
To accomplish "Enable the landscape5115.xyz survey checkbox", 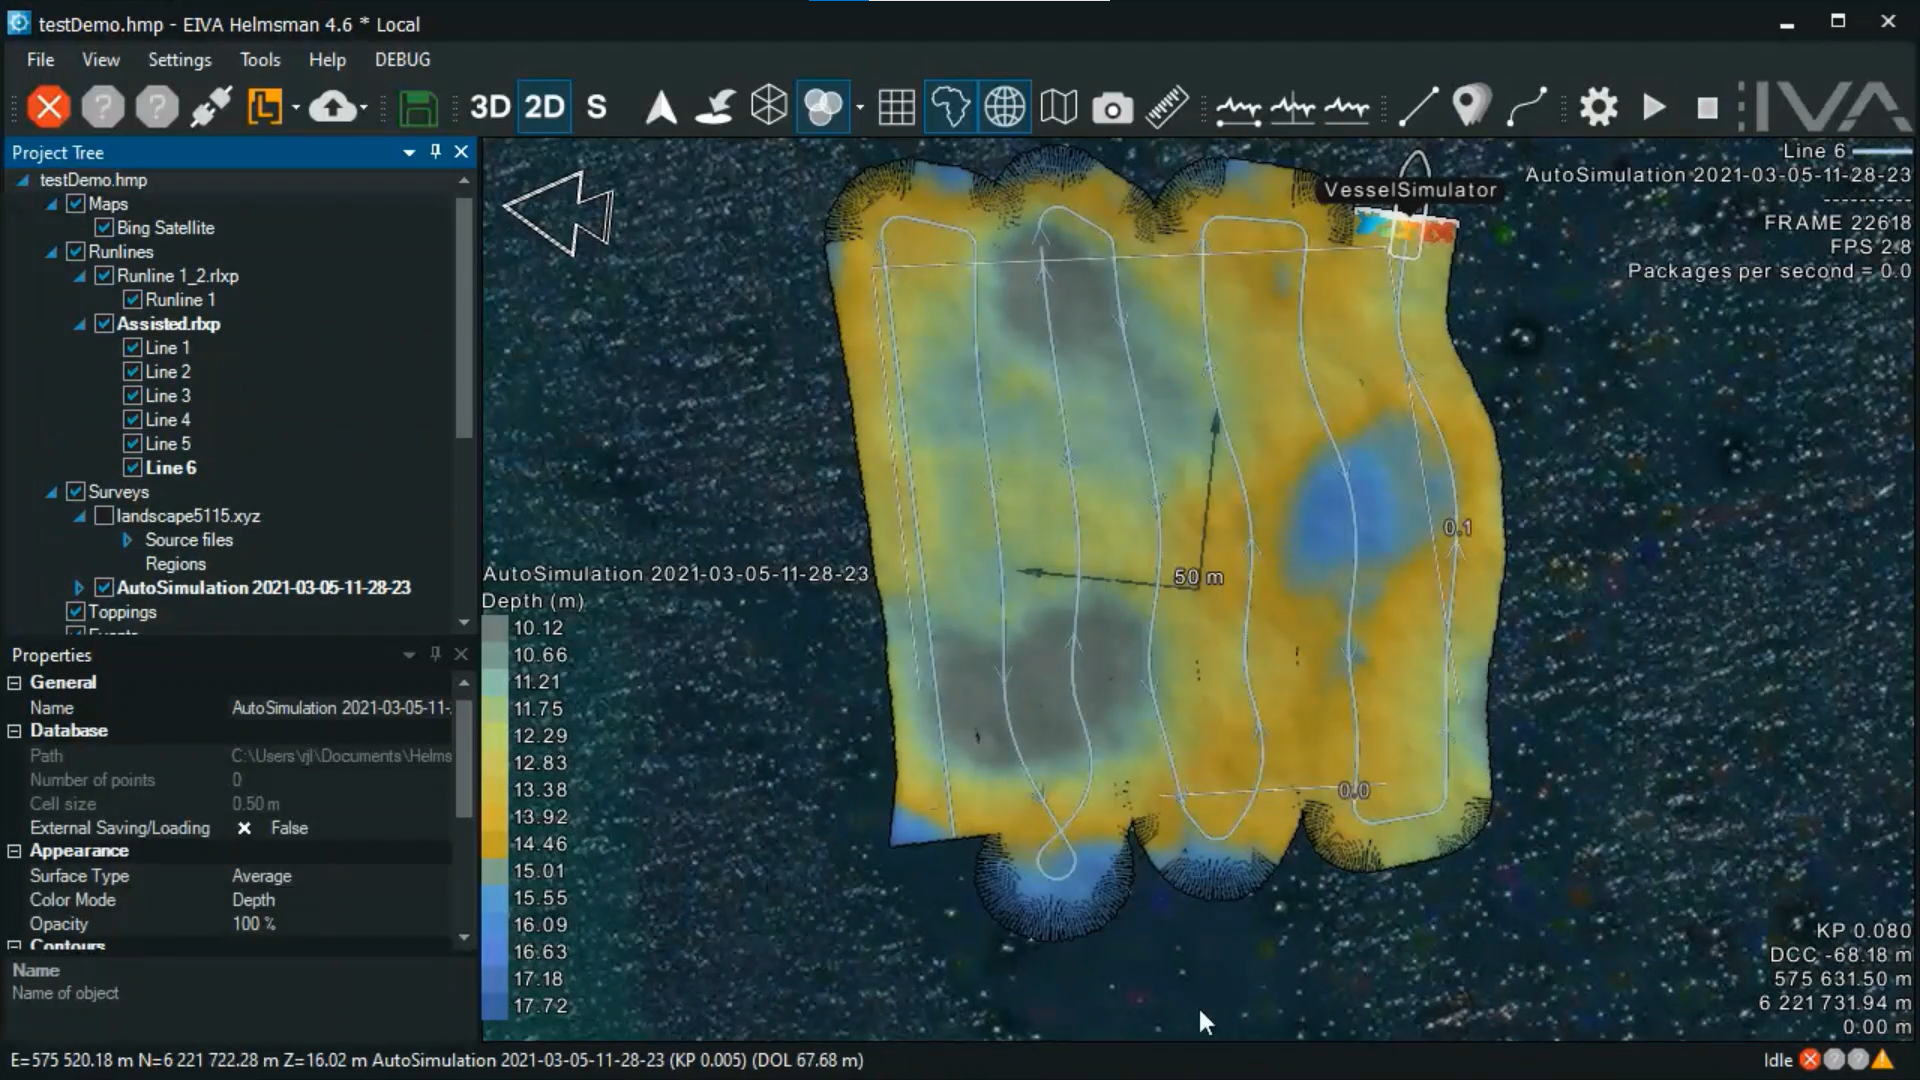I will [x=105, y=515].
